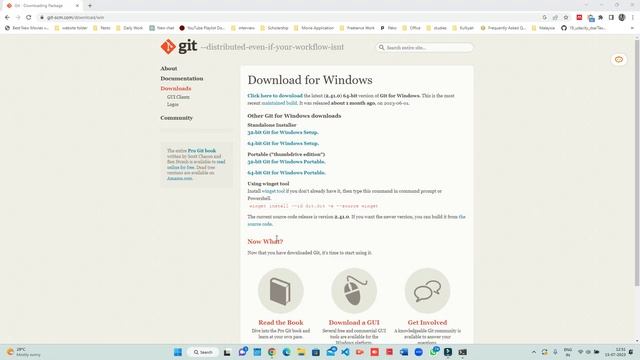Download 32-bit Git for Windows Setup
Image resolution: width=640 pixels, height=360 pixels.
click(x=283, y=132)
